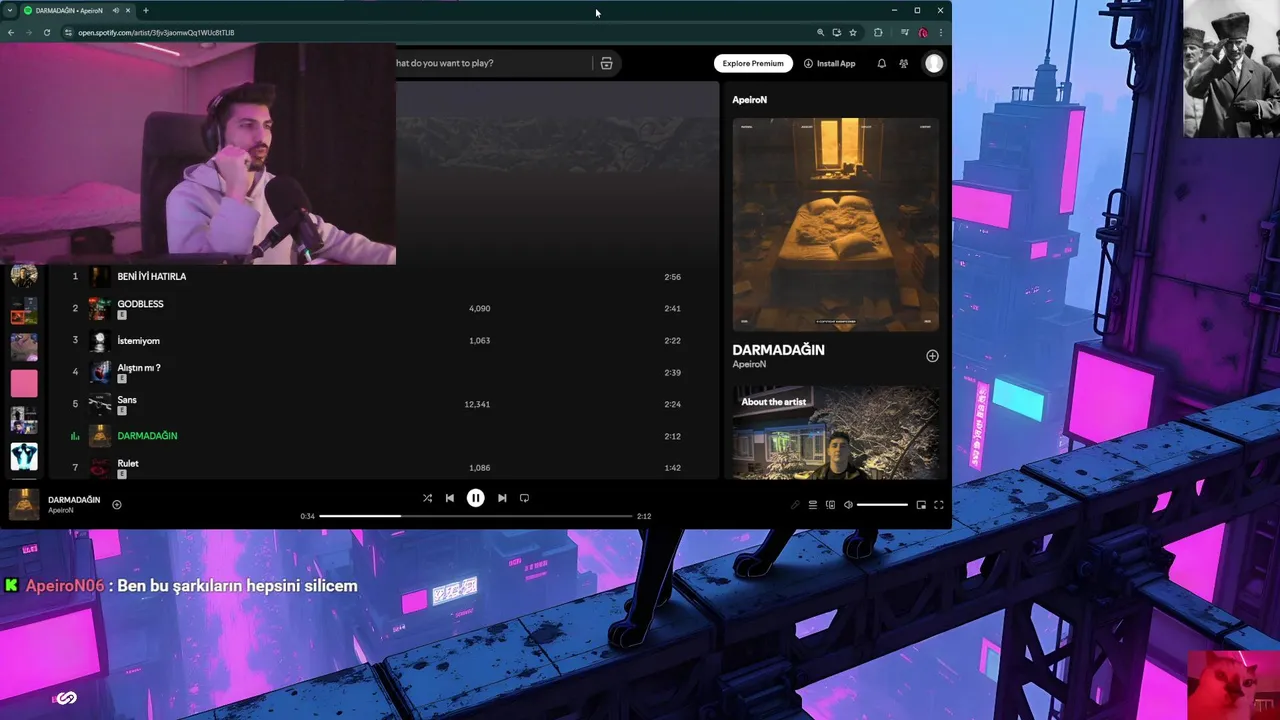1280x720 pixels.
Task: Open the zoom magnifier in address bar
Action: (820, 32)
